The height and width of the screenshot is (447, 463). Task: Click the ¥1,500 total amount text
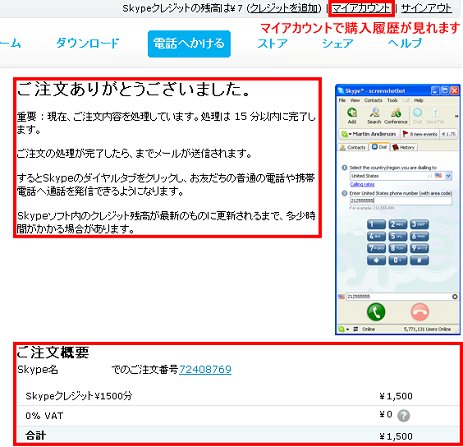[396, 436]
